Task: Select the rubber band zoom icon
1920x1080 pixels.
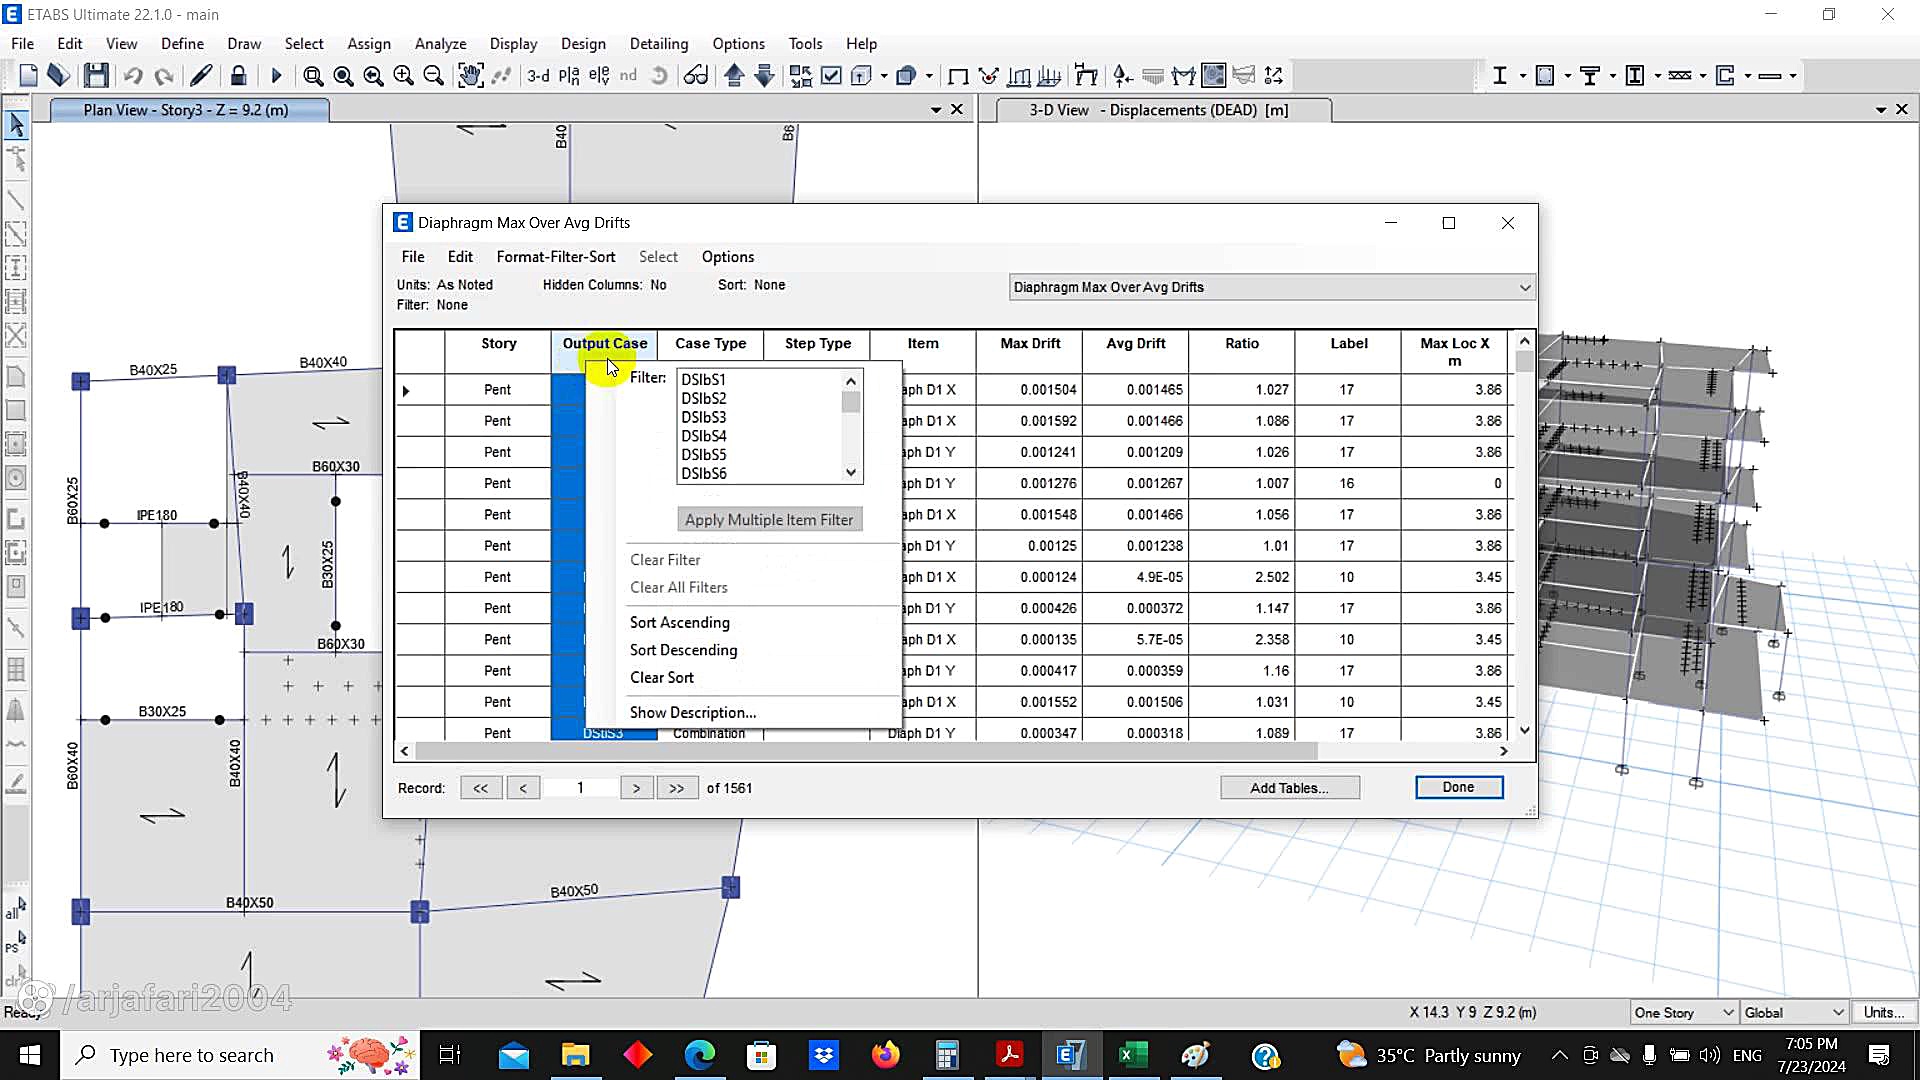Action: (313, 76)
